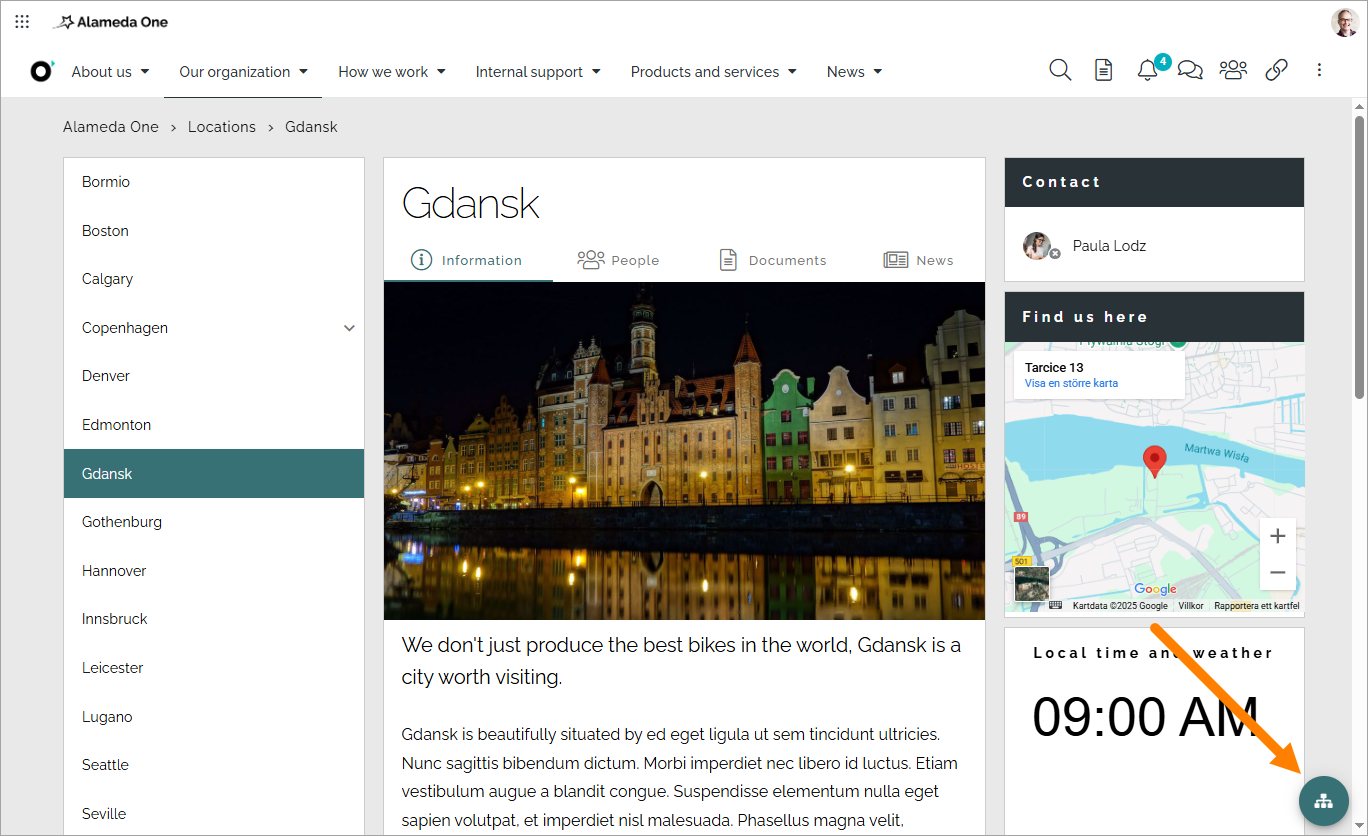This screenshot has height=836, width=1368.
Task: Click 'Villkor' map terms link
Action: point(1191,606)
